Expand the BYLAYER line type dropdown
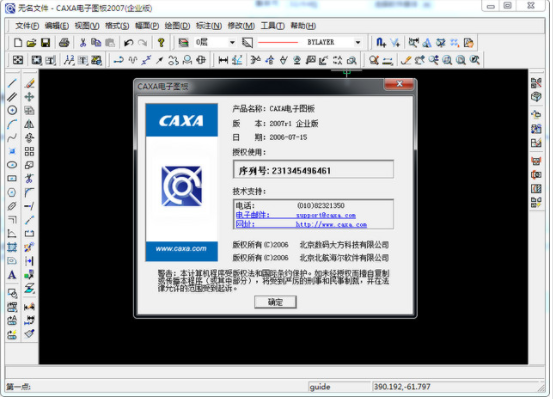 point(358,43)
